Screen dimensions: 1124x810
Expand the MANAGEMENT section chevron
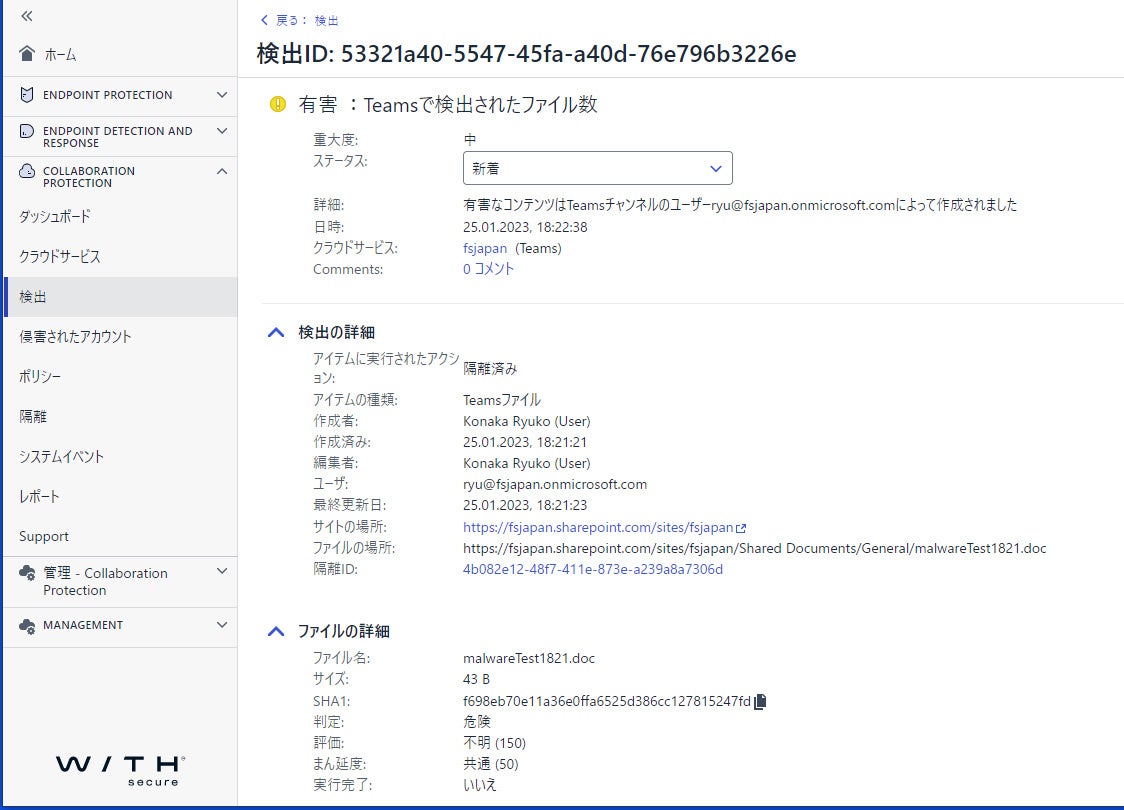click(222, 625)
